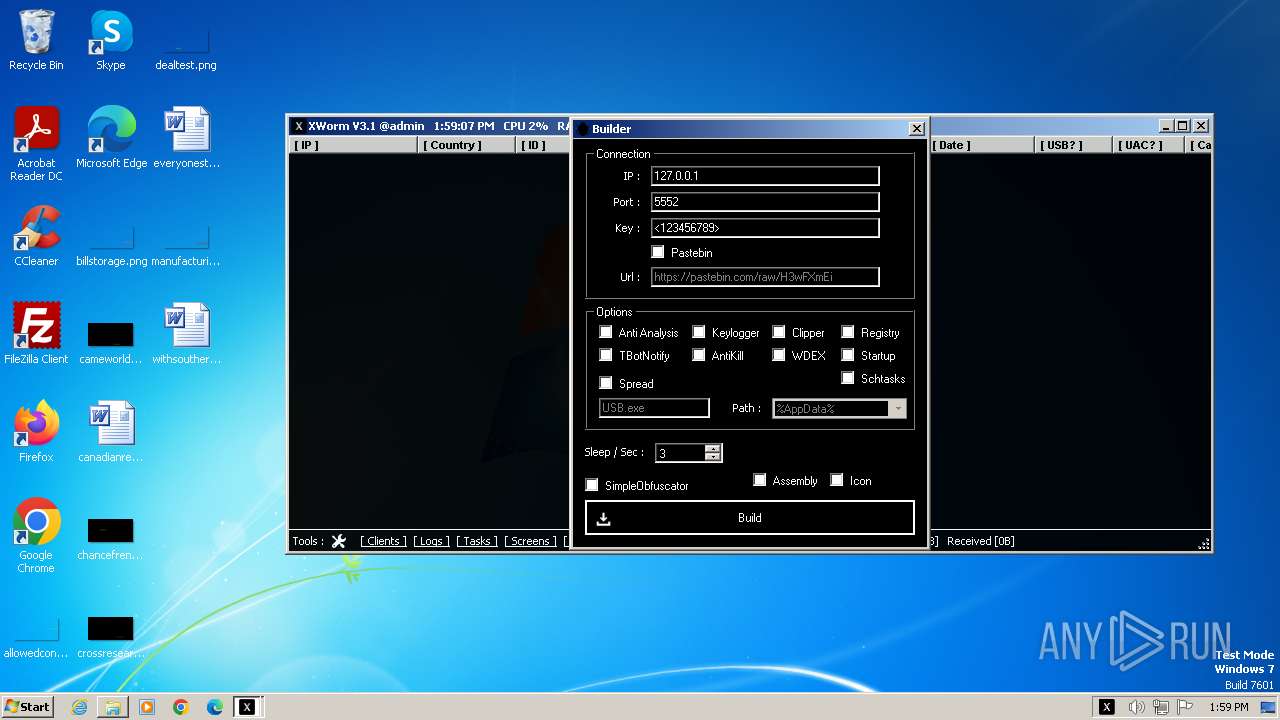Click the Sleep / Sec number field
Screen dimensions: 1280x720
[x=681, y=453]
